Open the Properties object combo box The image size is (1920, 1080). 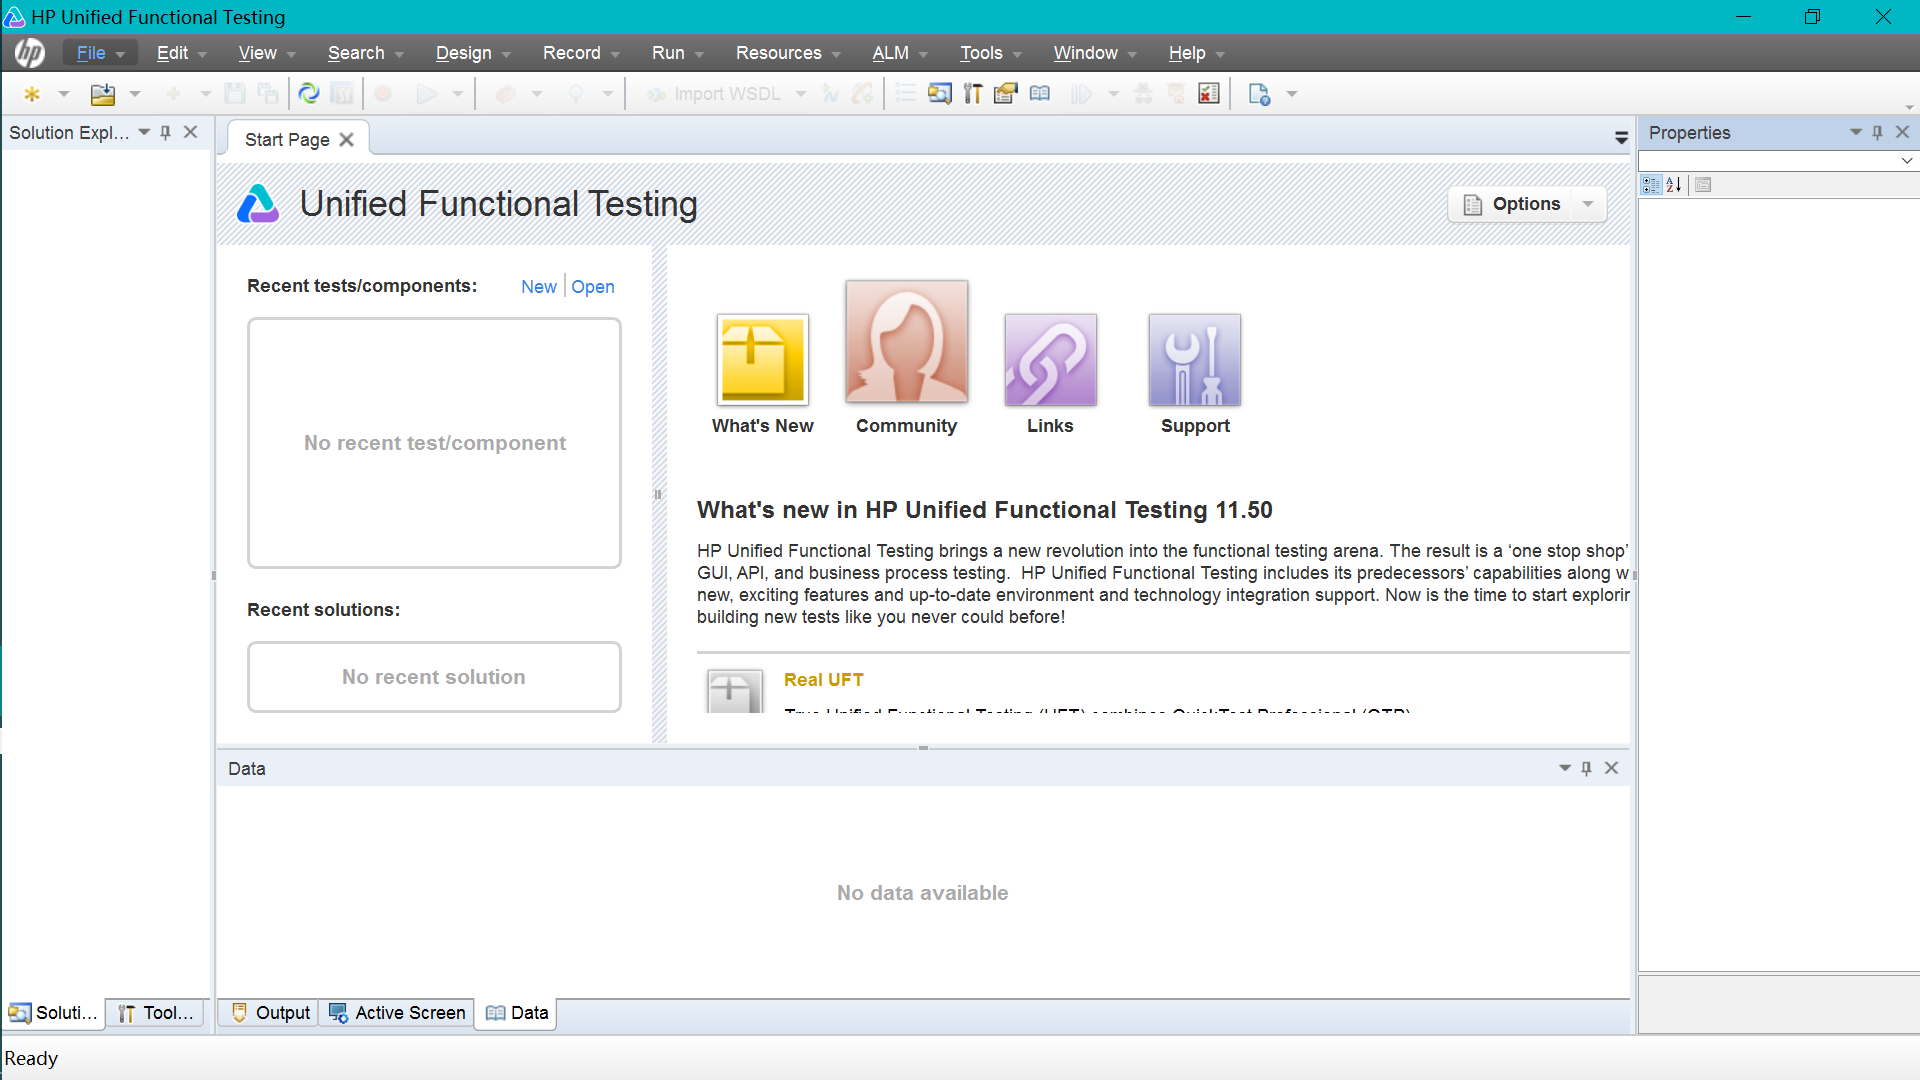(x=1778, y=161)
